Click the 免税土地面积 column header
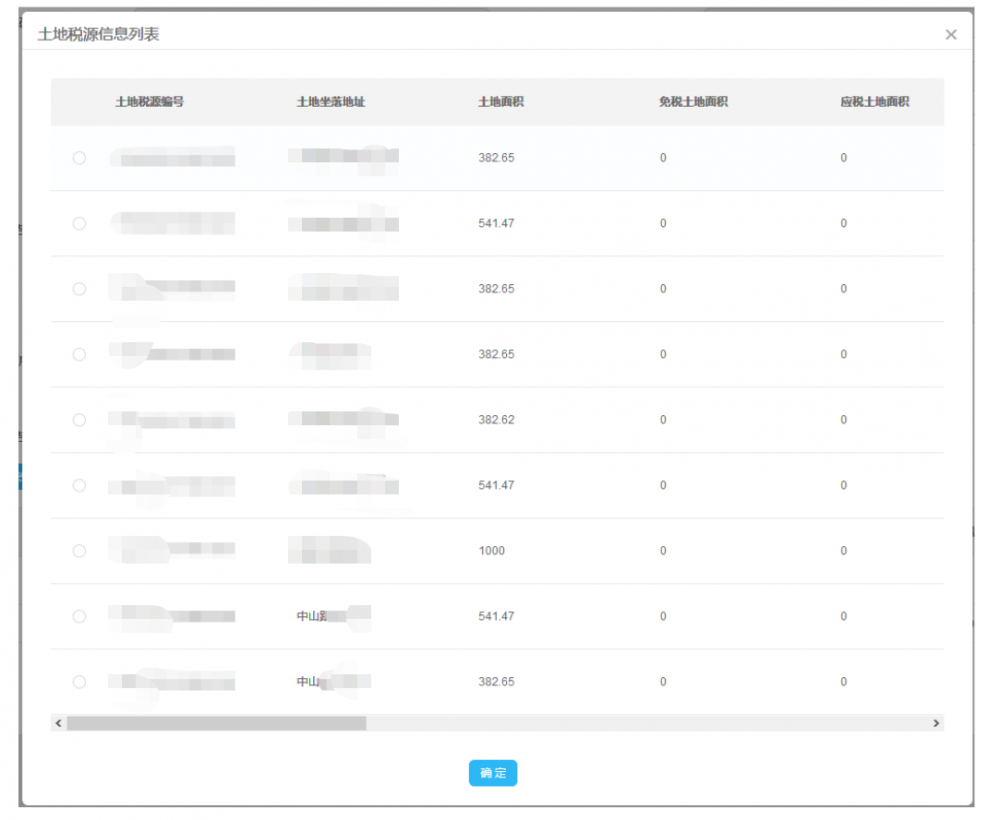This screenshot has width=1000, height=820. click(693, 102)
